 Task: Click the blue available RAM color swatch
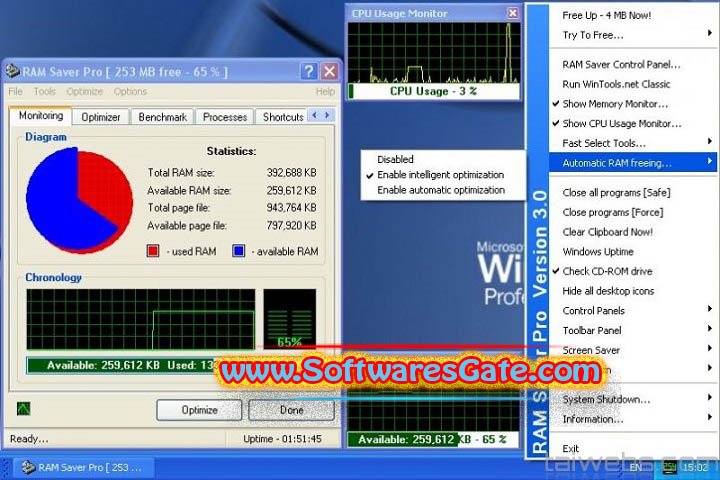tap(238, 251)
